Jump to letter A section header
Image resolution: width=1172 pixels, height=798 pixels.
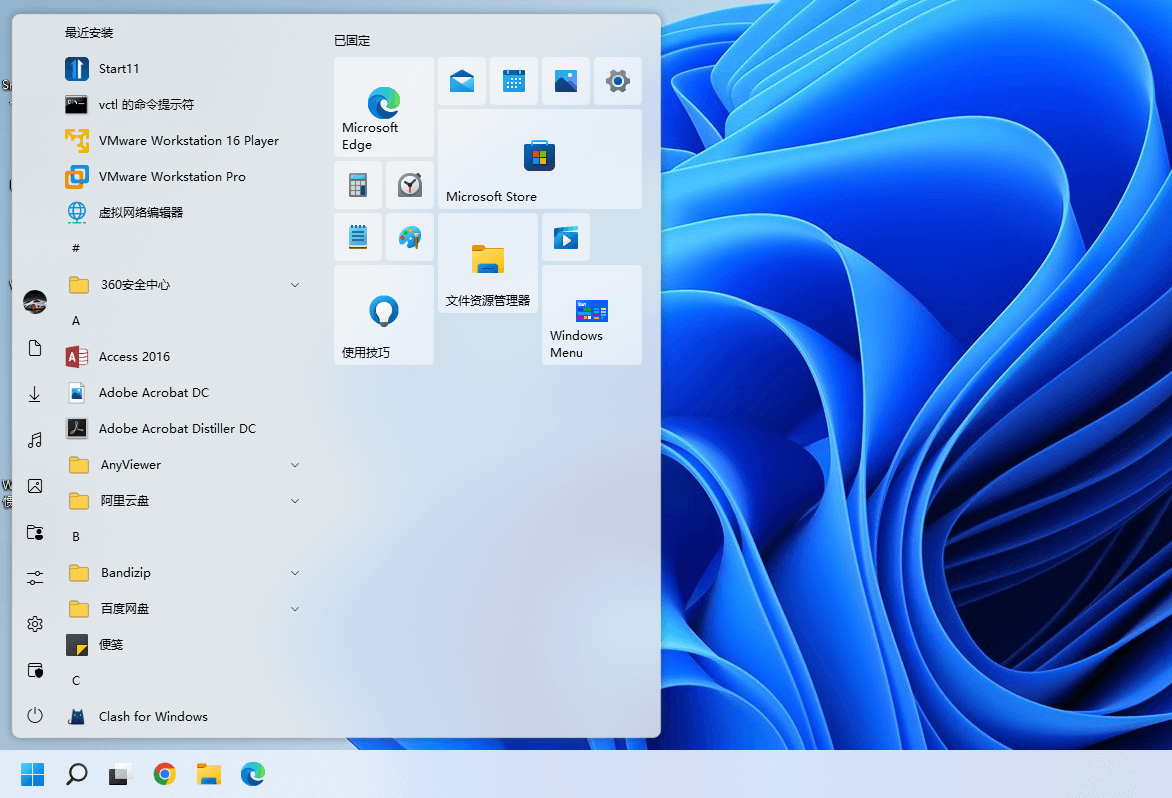pyautogui.click(x=76, y=321)
